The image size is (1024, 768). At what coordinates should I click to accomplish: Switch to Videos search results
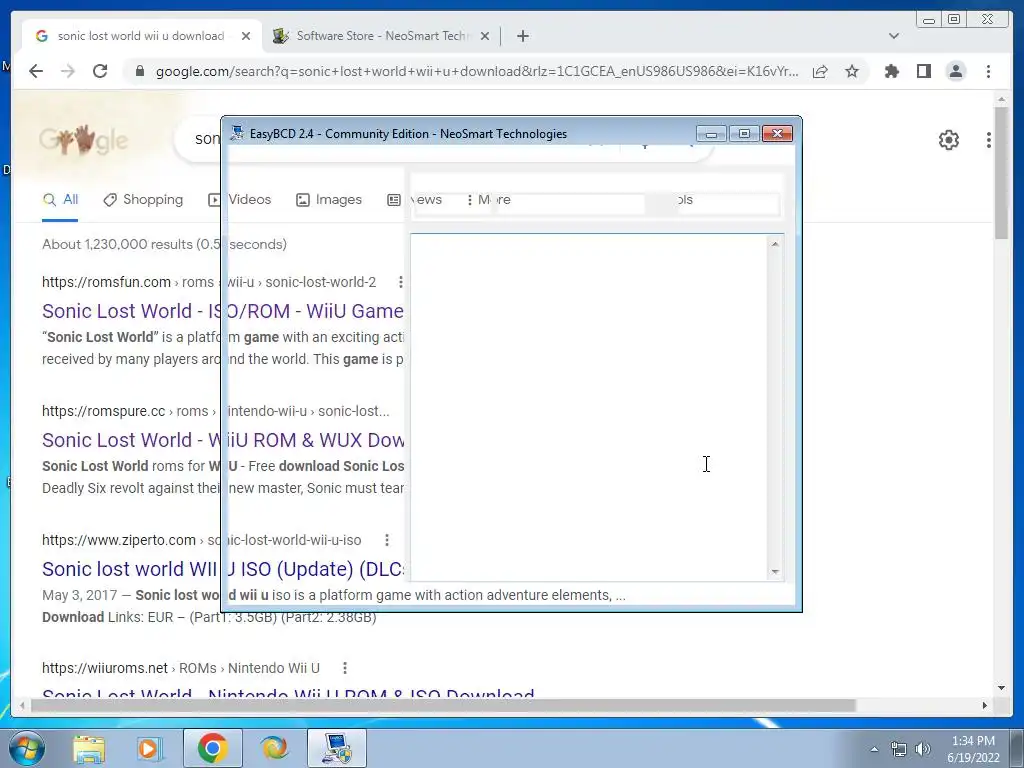(x=240, y=200)
